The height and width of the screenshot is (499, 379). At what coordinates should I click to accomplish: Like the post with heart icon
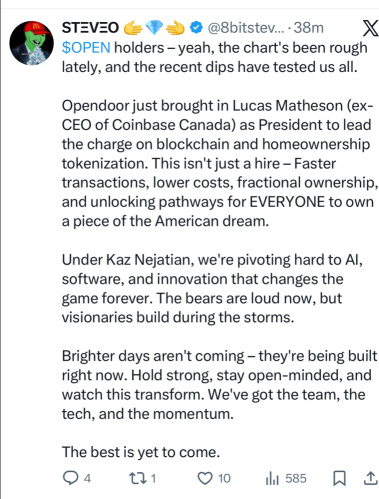(205, 479)
